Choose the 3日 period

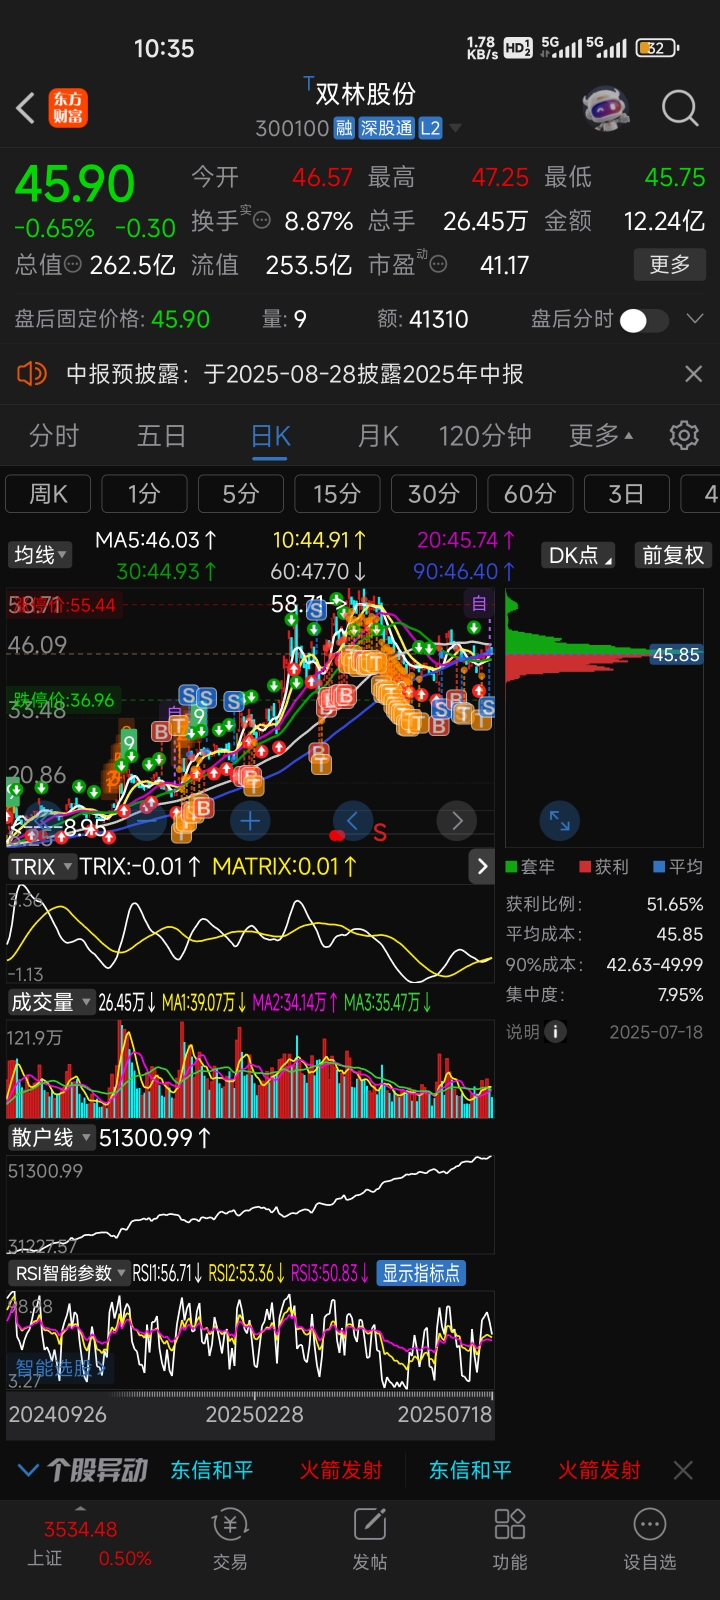coord(626,494)
